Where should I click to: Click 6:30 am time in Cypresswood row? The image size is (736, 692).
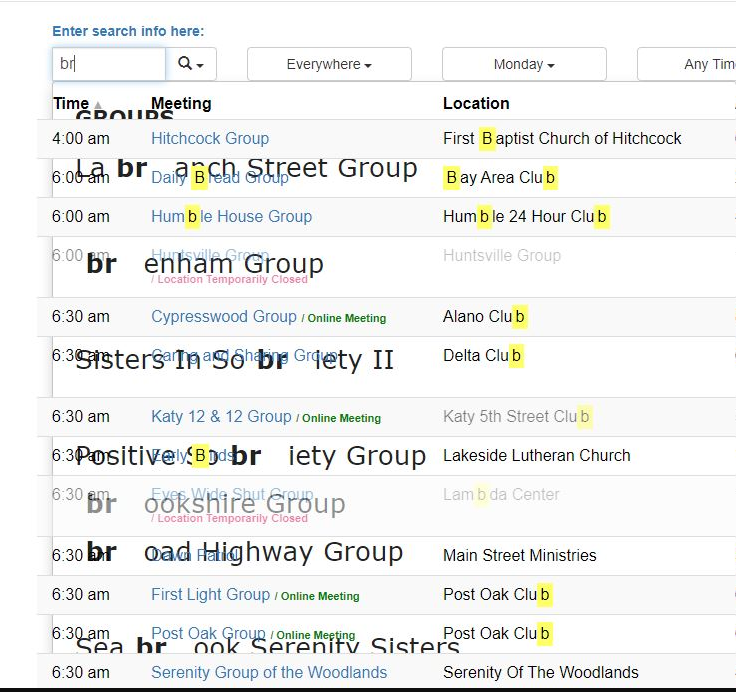coord(81,316)
